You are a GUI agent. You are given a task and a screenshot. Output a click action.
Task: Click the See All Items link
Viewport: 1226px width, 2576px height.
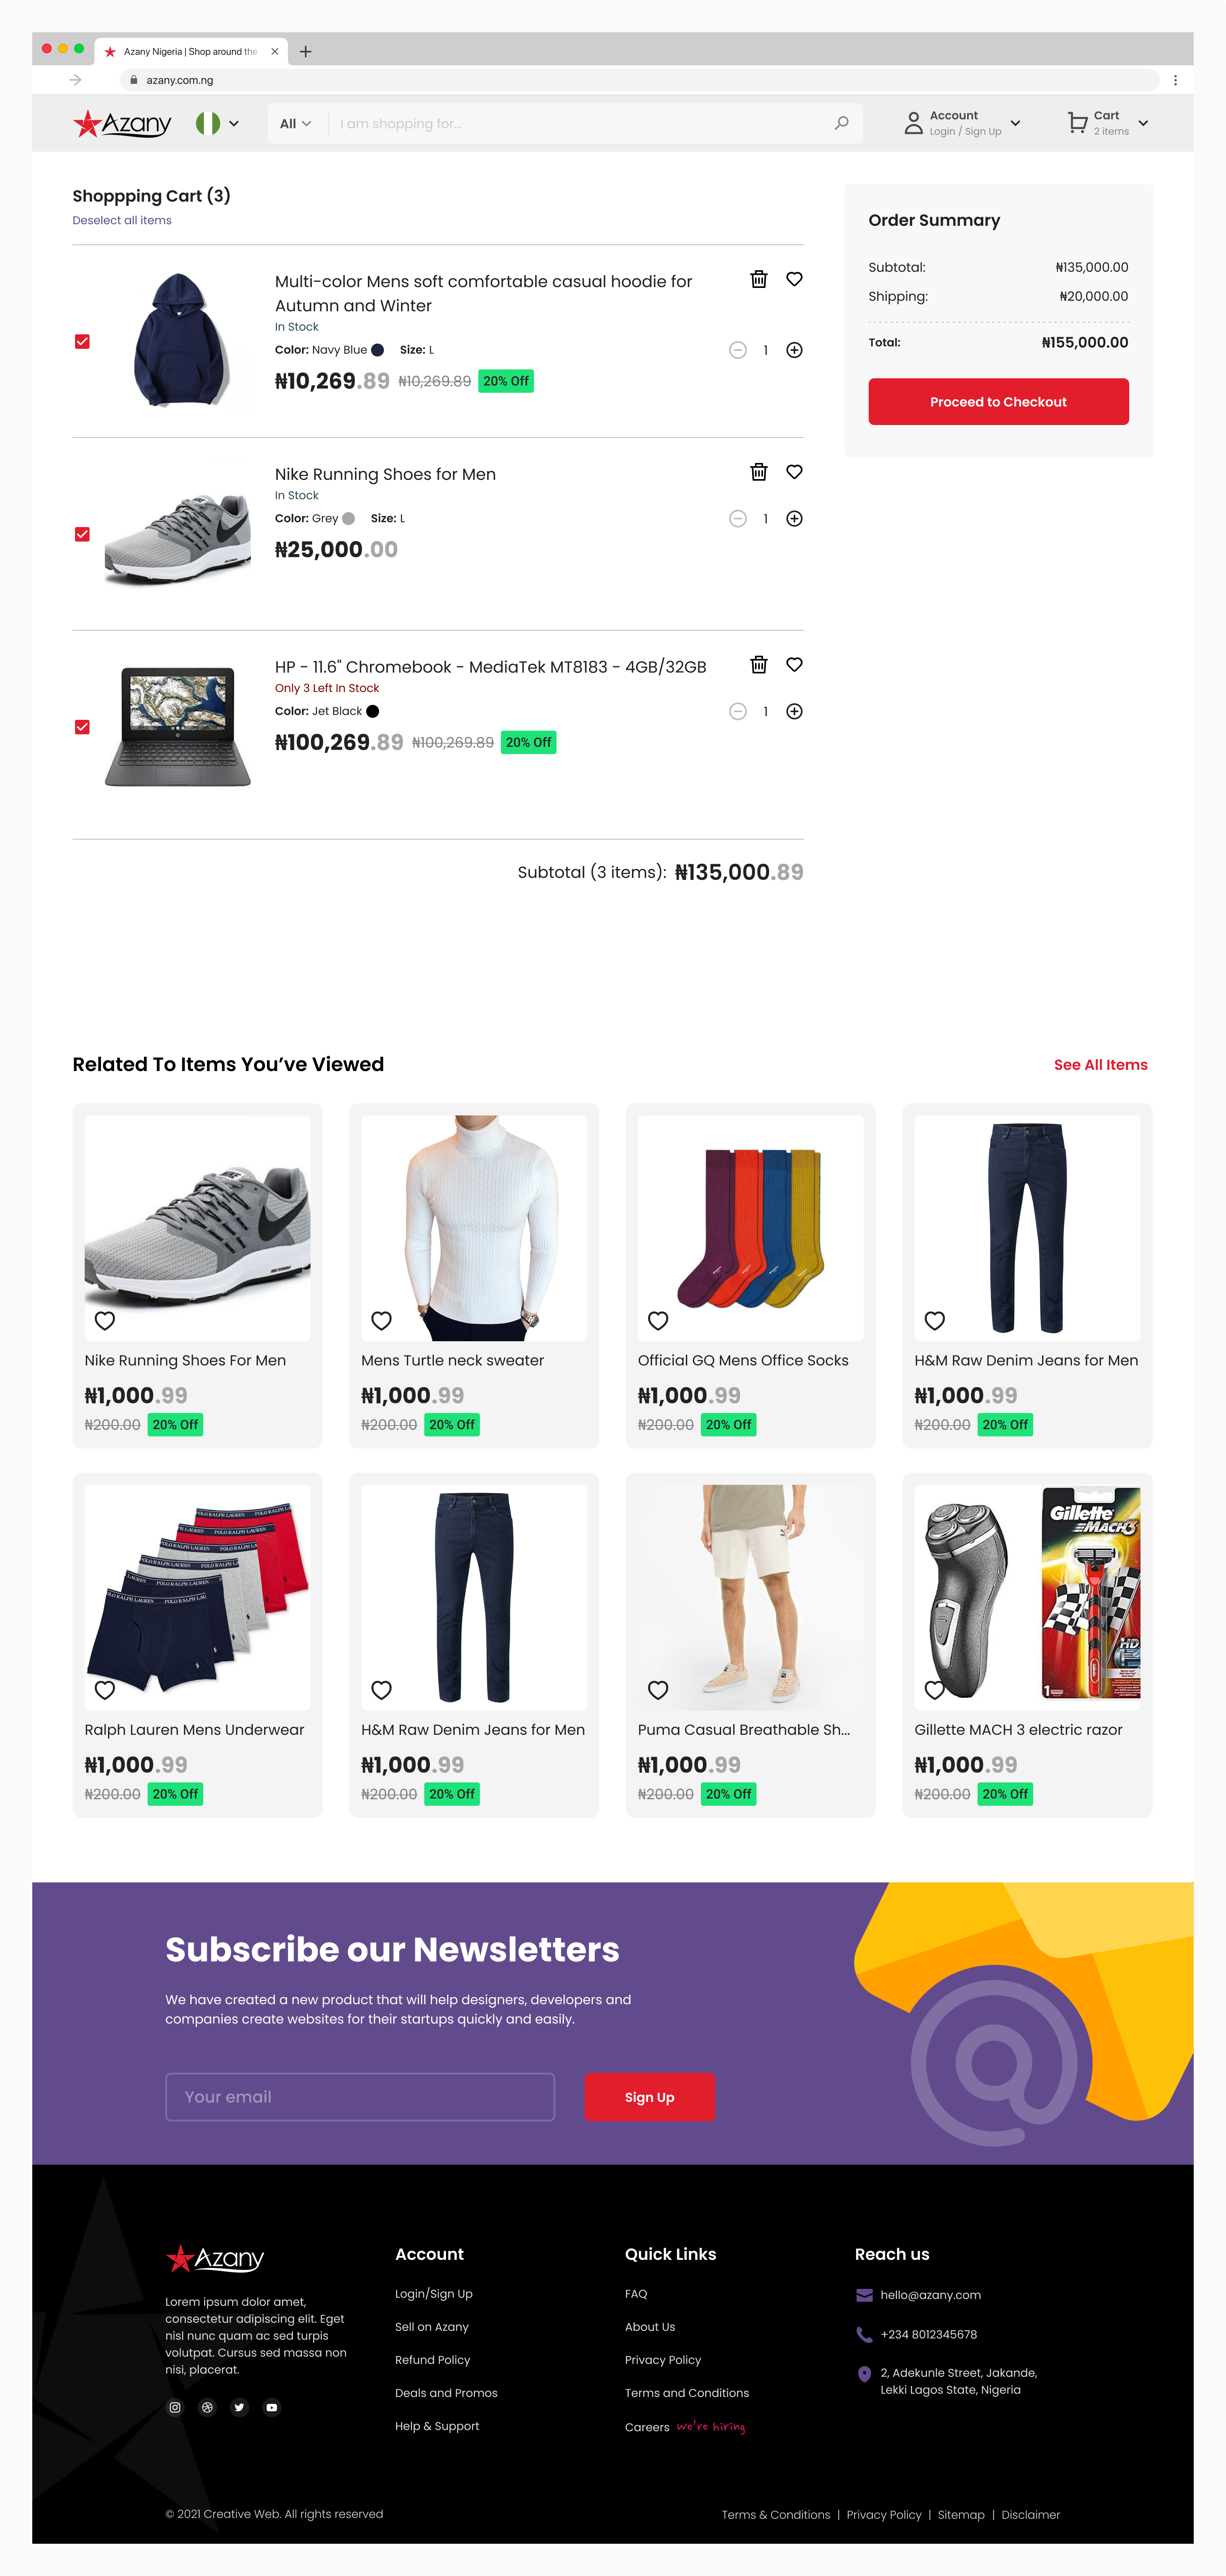coord(1100,1064)
